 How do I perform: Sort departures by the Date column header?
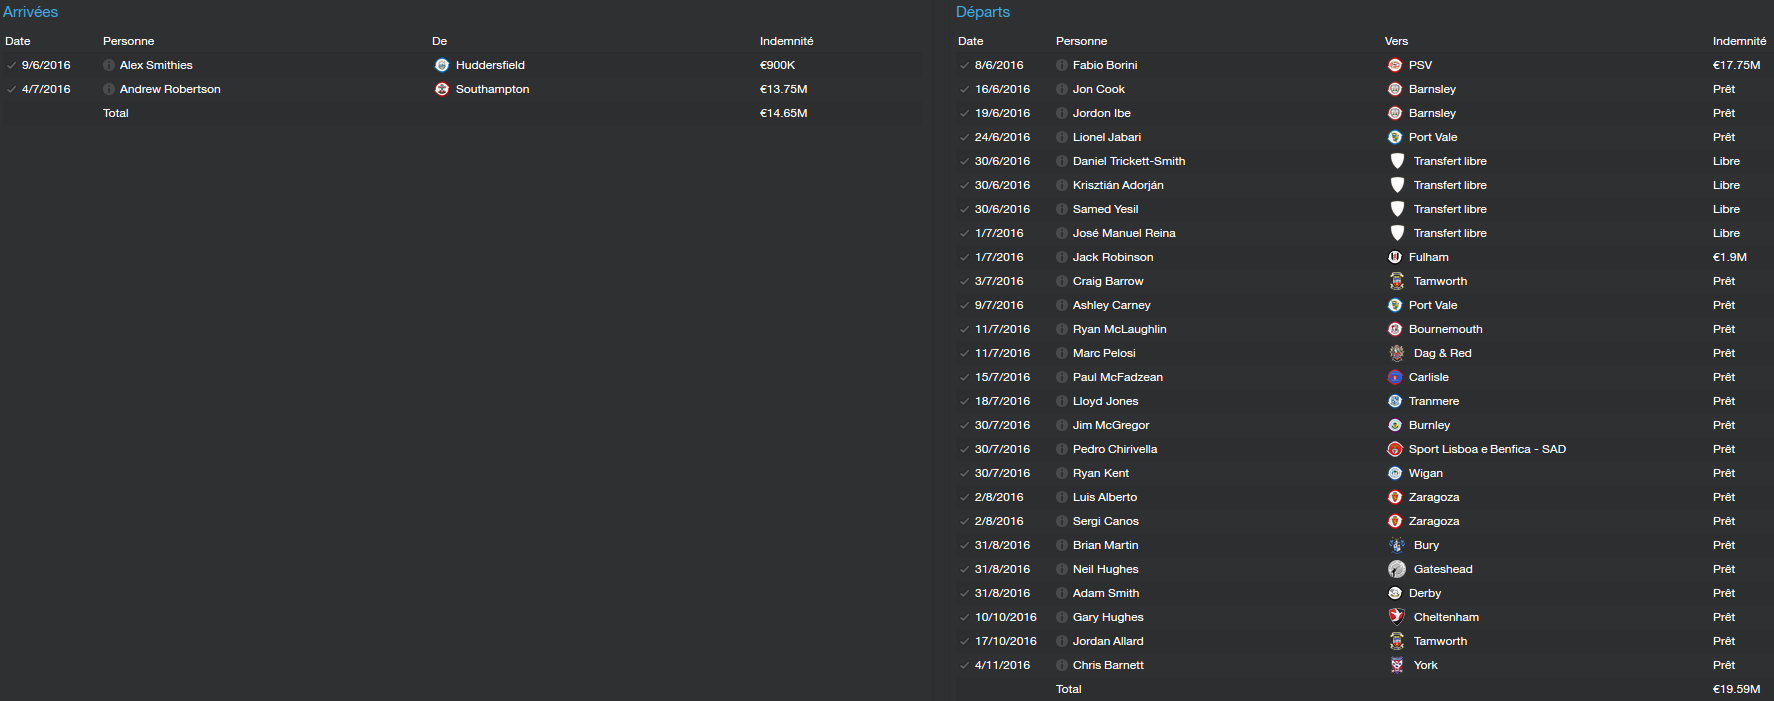pos(970,41)
